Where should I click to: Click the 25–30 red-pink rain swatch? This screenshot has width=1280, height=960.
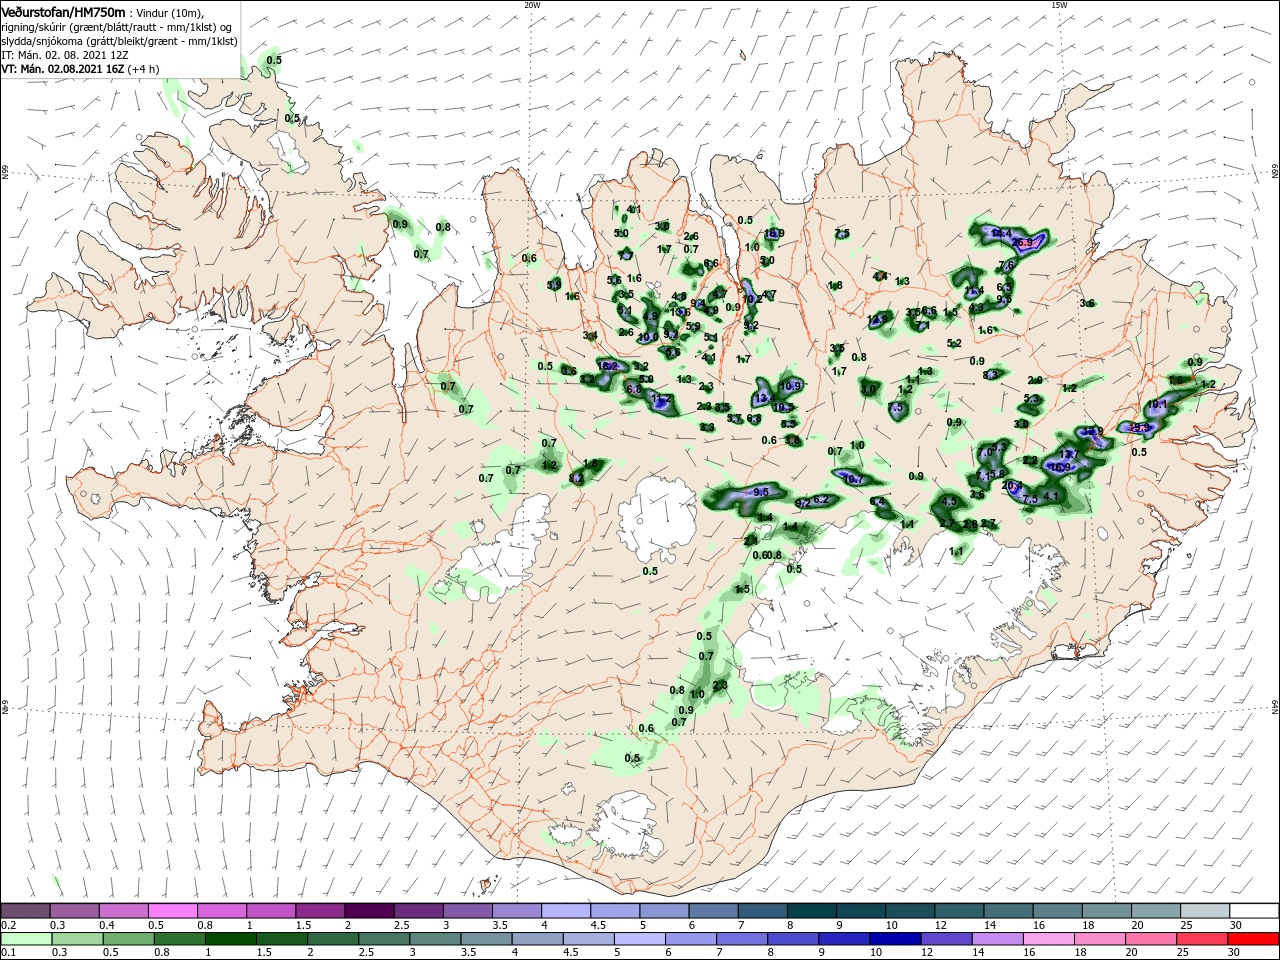1200,939
